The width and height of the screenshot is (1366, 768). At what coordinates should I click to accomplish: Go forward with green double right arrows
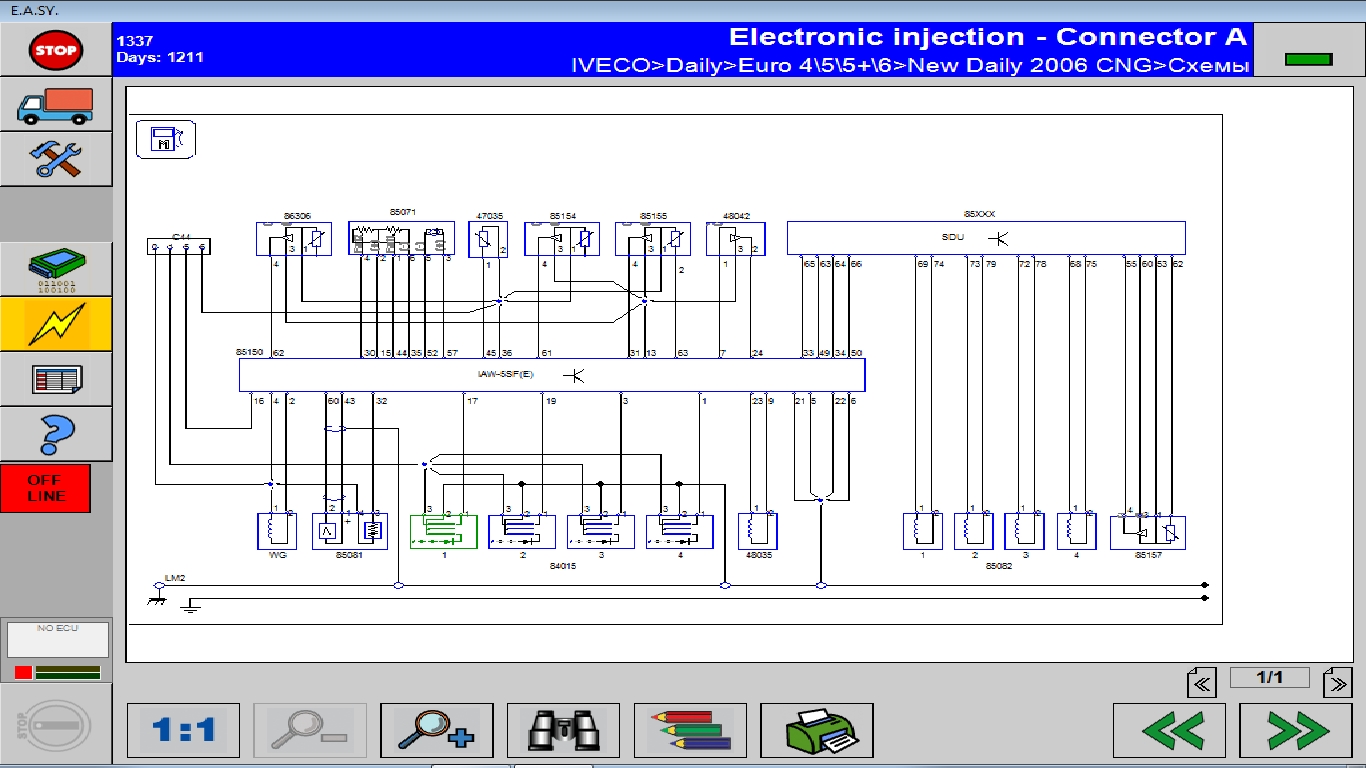coord(1296,730)
